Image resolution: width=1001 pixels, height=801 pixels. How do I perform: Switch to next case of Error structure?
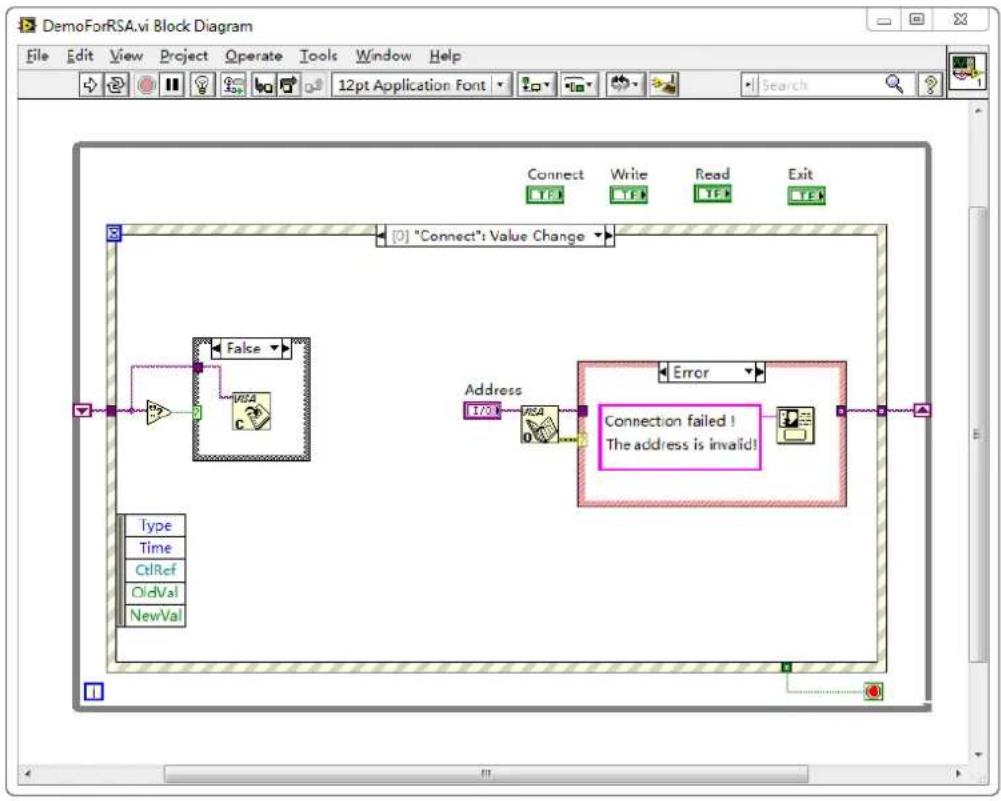(760, 371)
